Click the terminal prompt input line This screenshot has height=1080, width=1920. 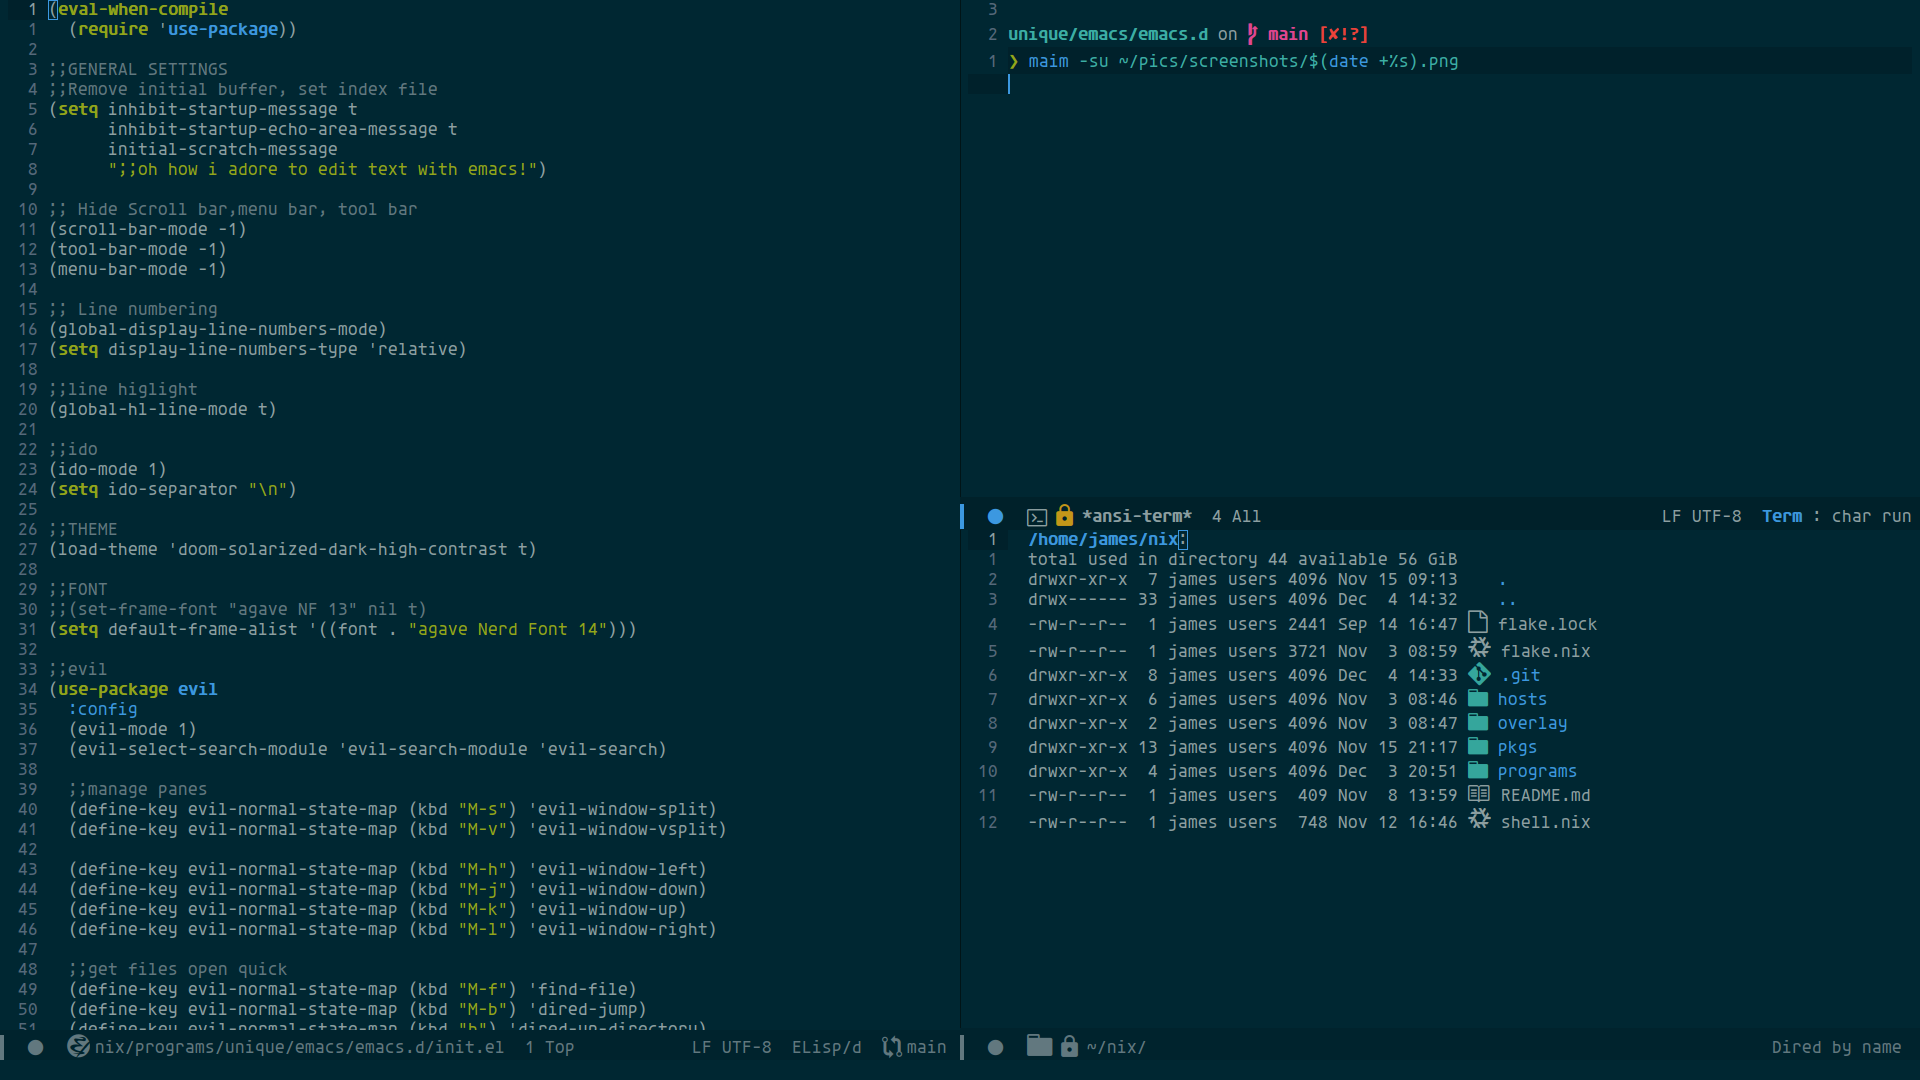point(1010,85)
